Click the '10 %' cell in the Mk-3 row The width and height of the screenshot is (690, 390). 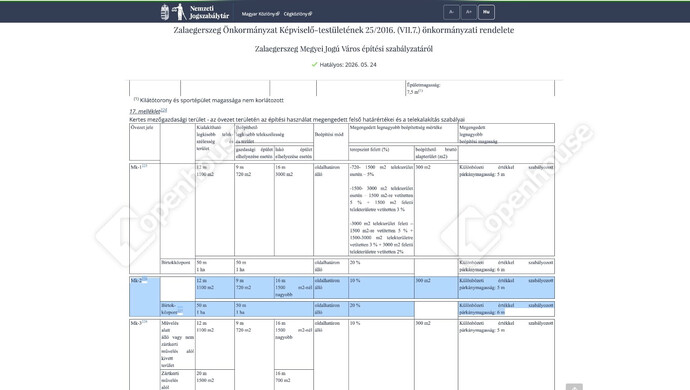tap(381, 355)
